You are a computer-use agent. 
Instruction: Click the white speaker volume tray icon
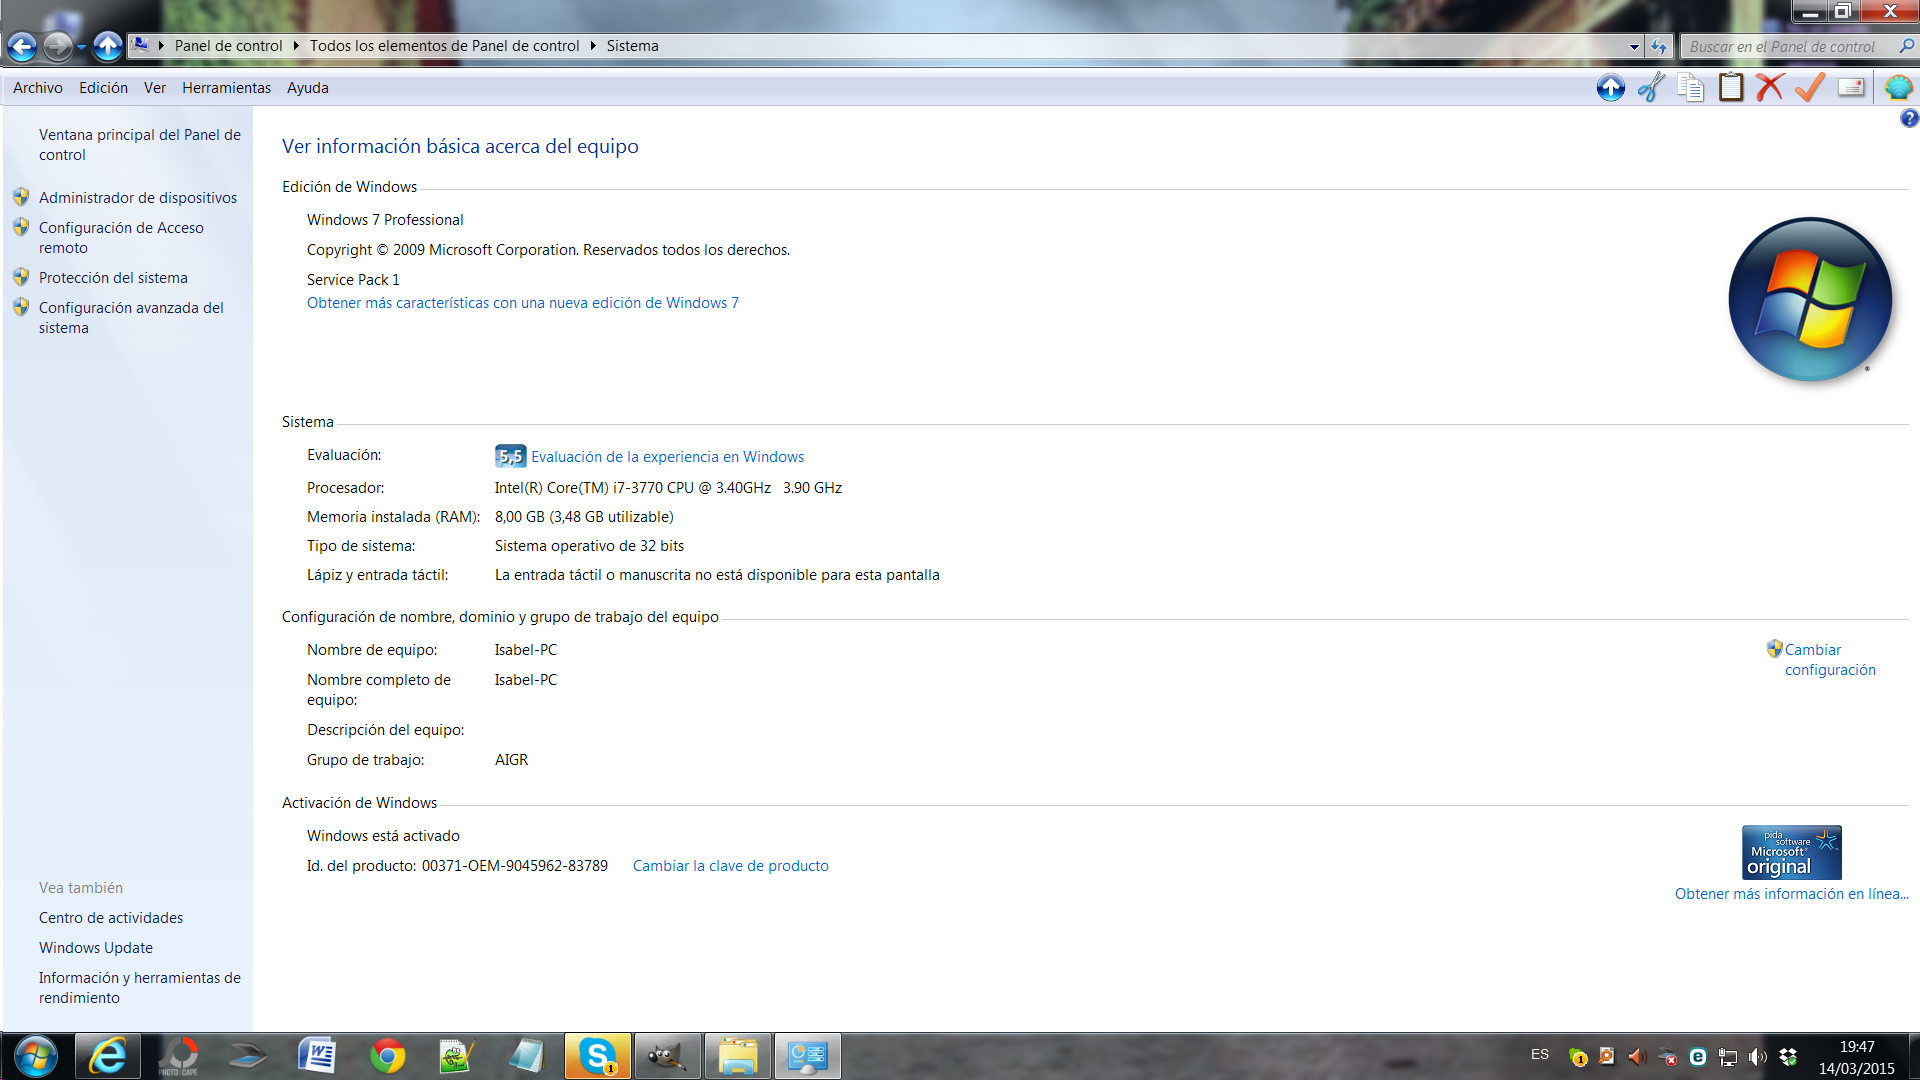[1758, 1056]
